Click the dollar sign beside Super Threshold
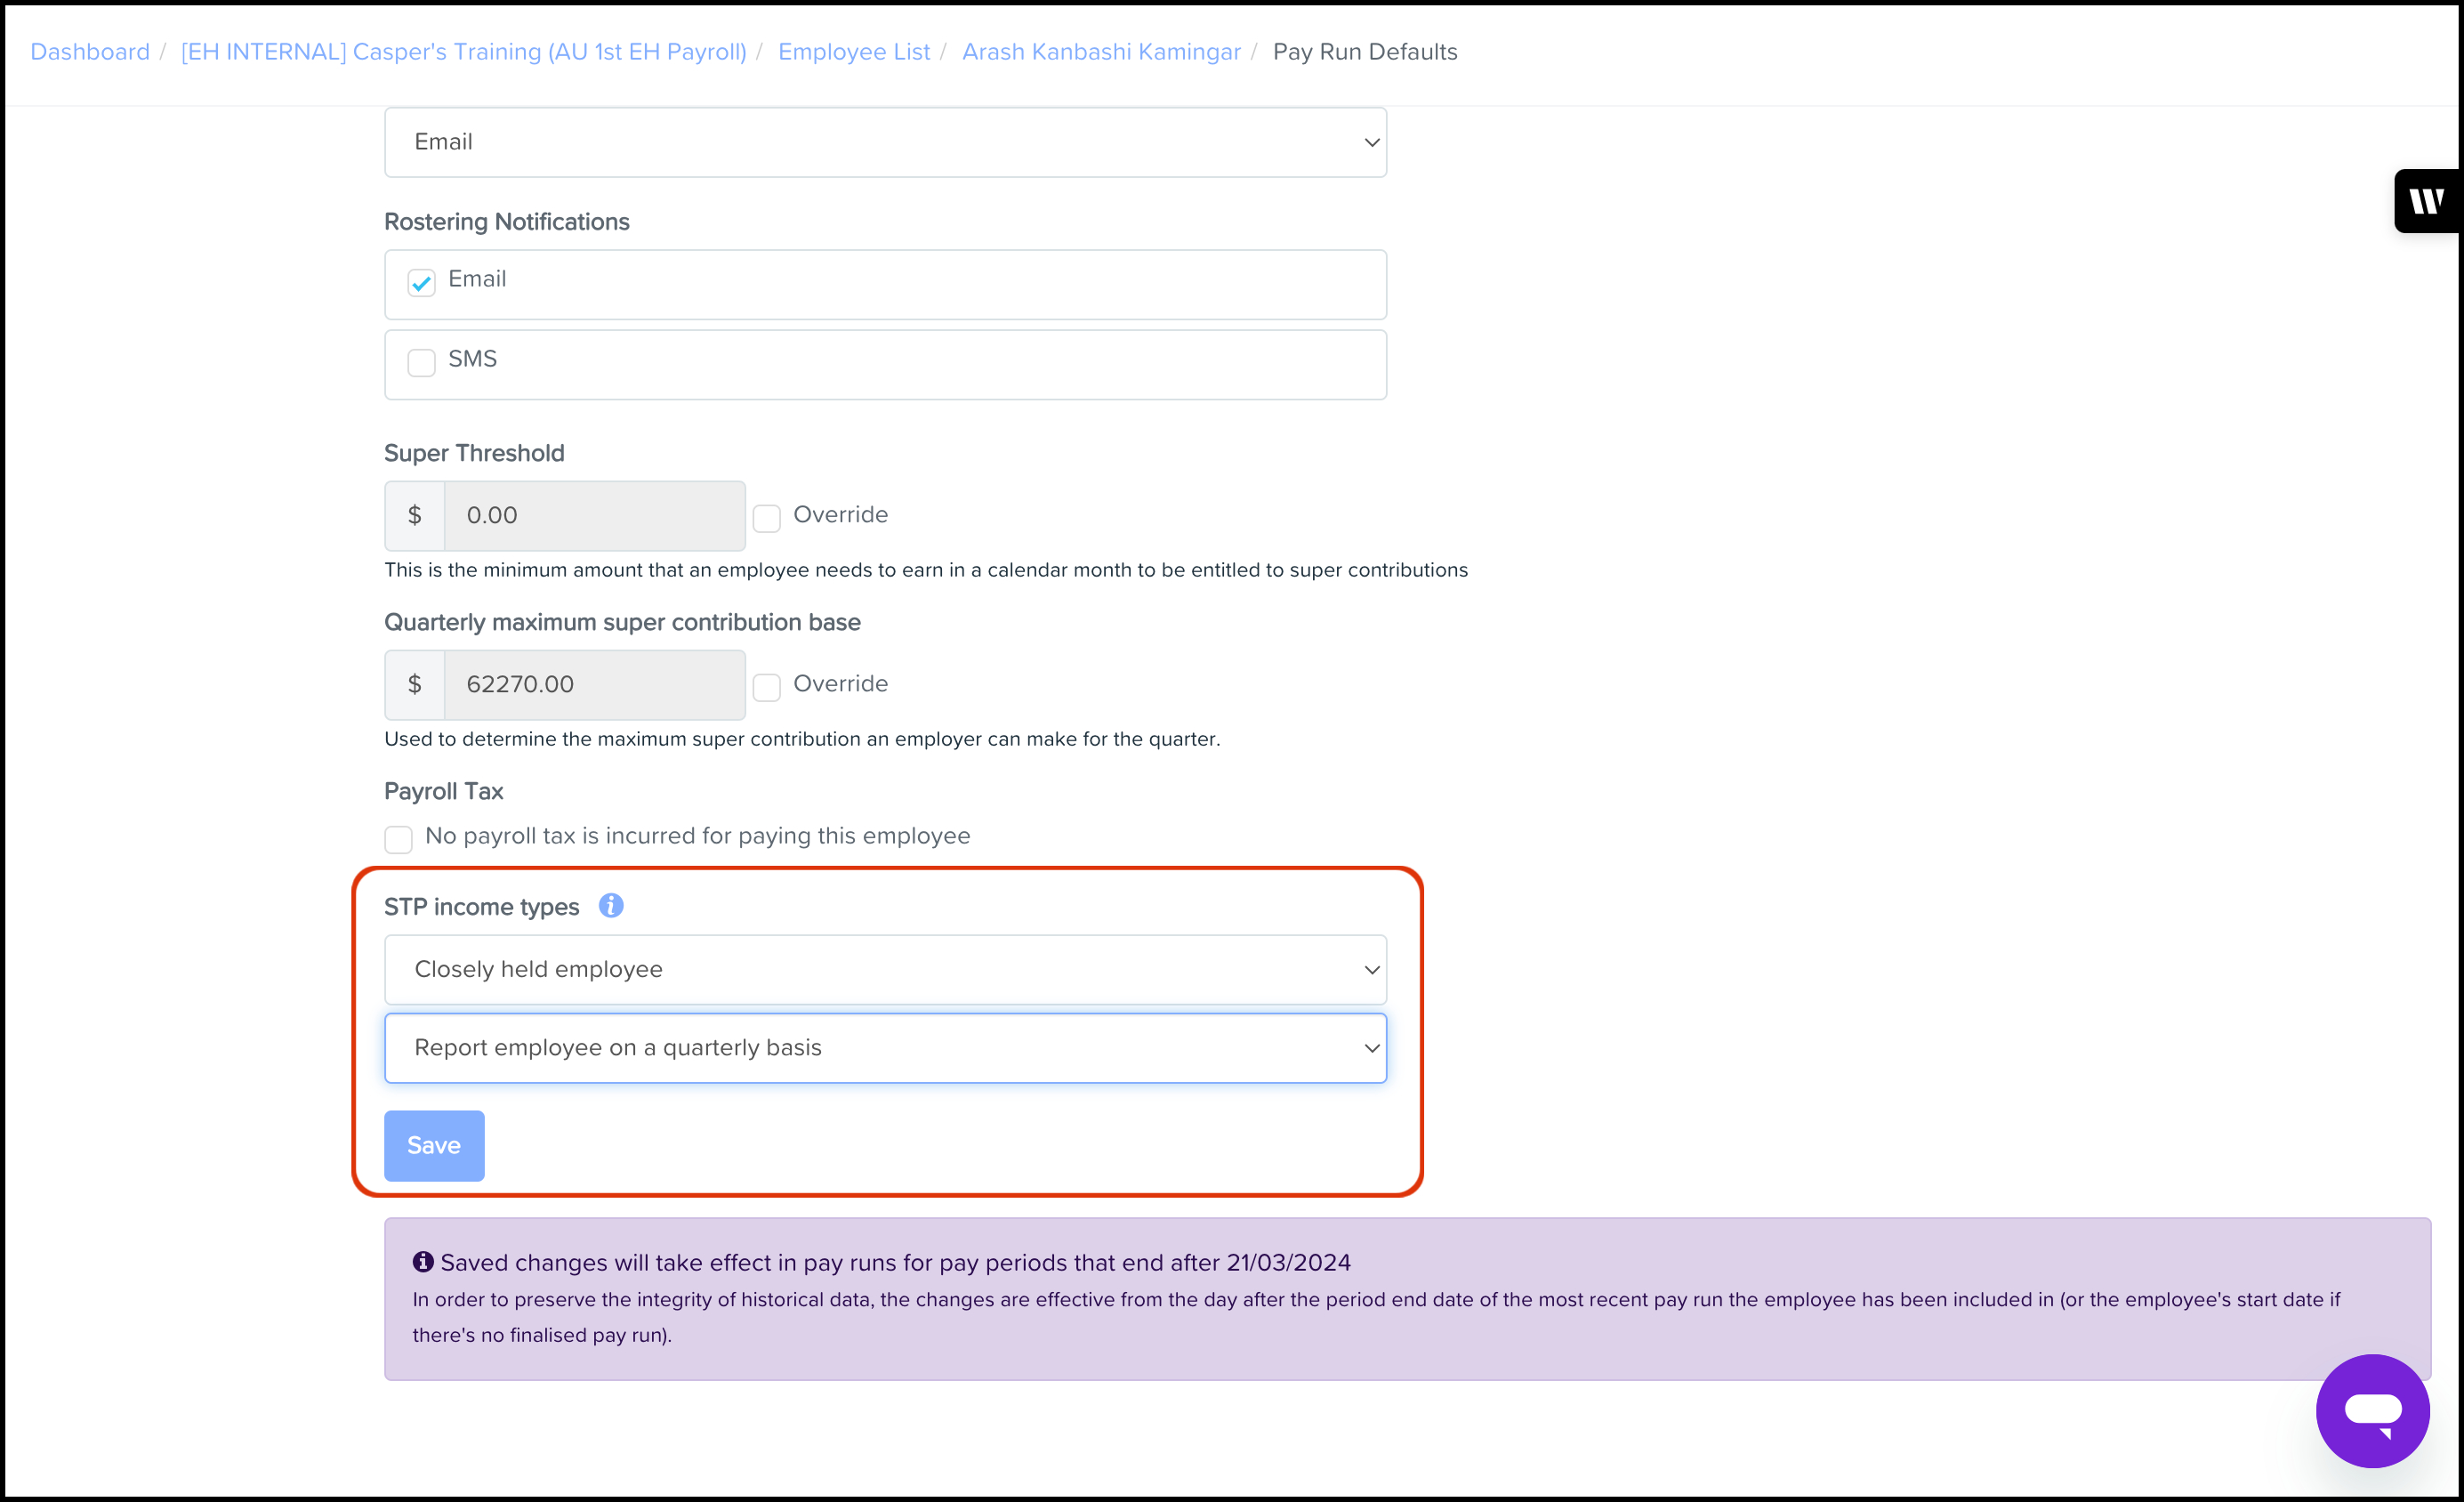 point(415,516)
